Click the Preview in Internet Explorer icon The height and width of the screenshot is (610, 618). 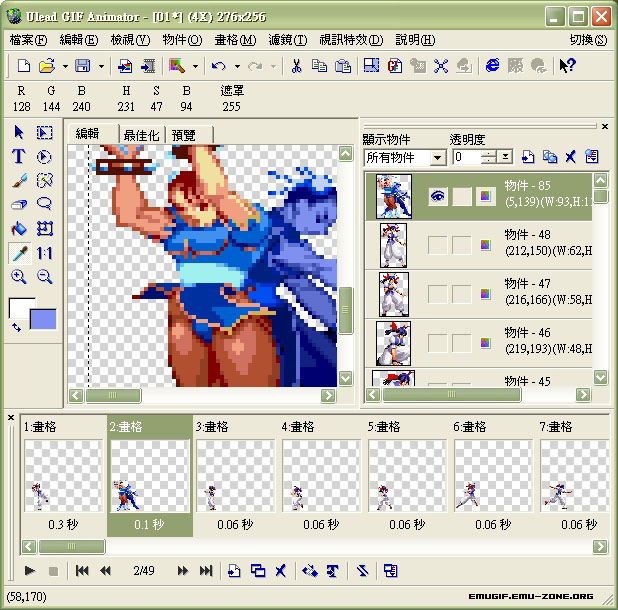click(492, 66)
